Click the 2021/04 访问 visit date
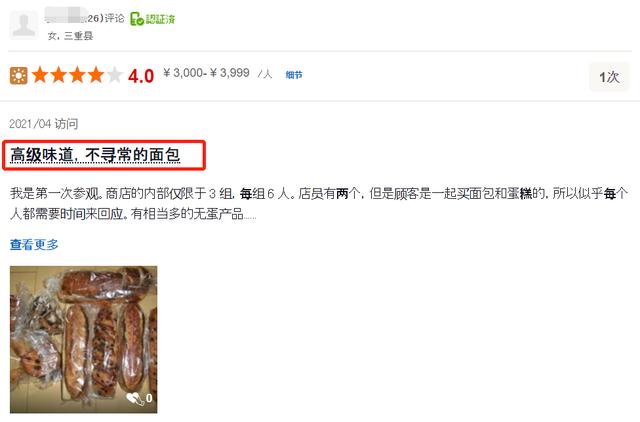Screen dimensions: 640x422 click(x=44, y=124)
